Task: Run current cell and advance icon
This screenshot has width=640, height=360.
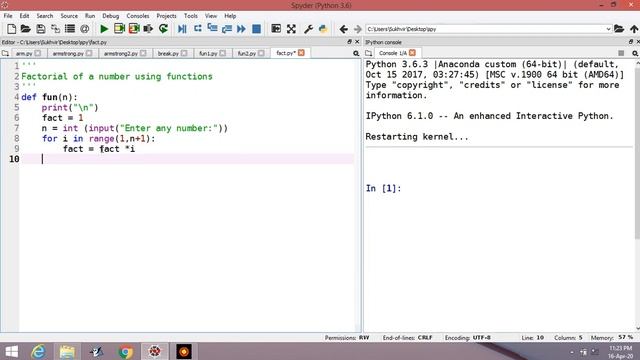Action: coord(134,29)
